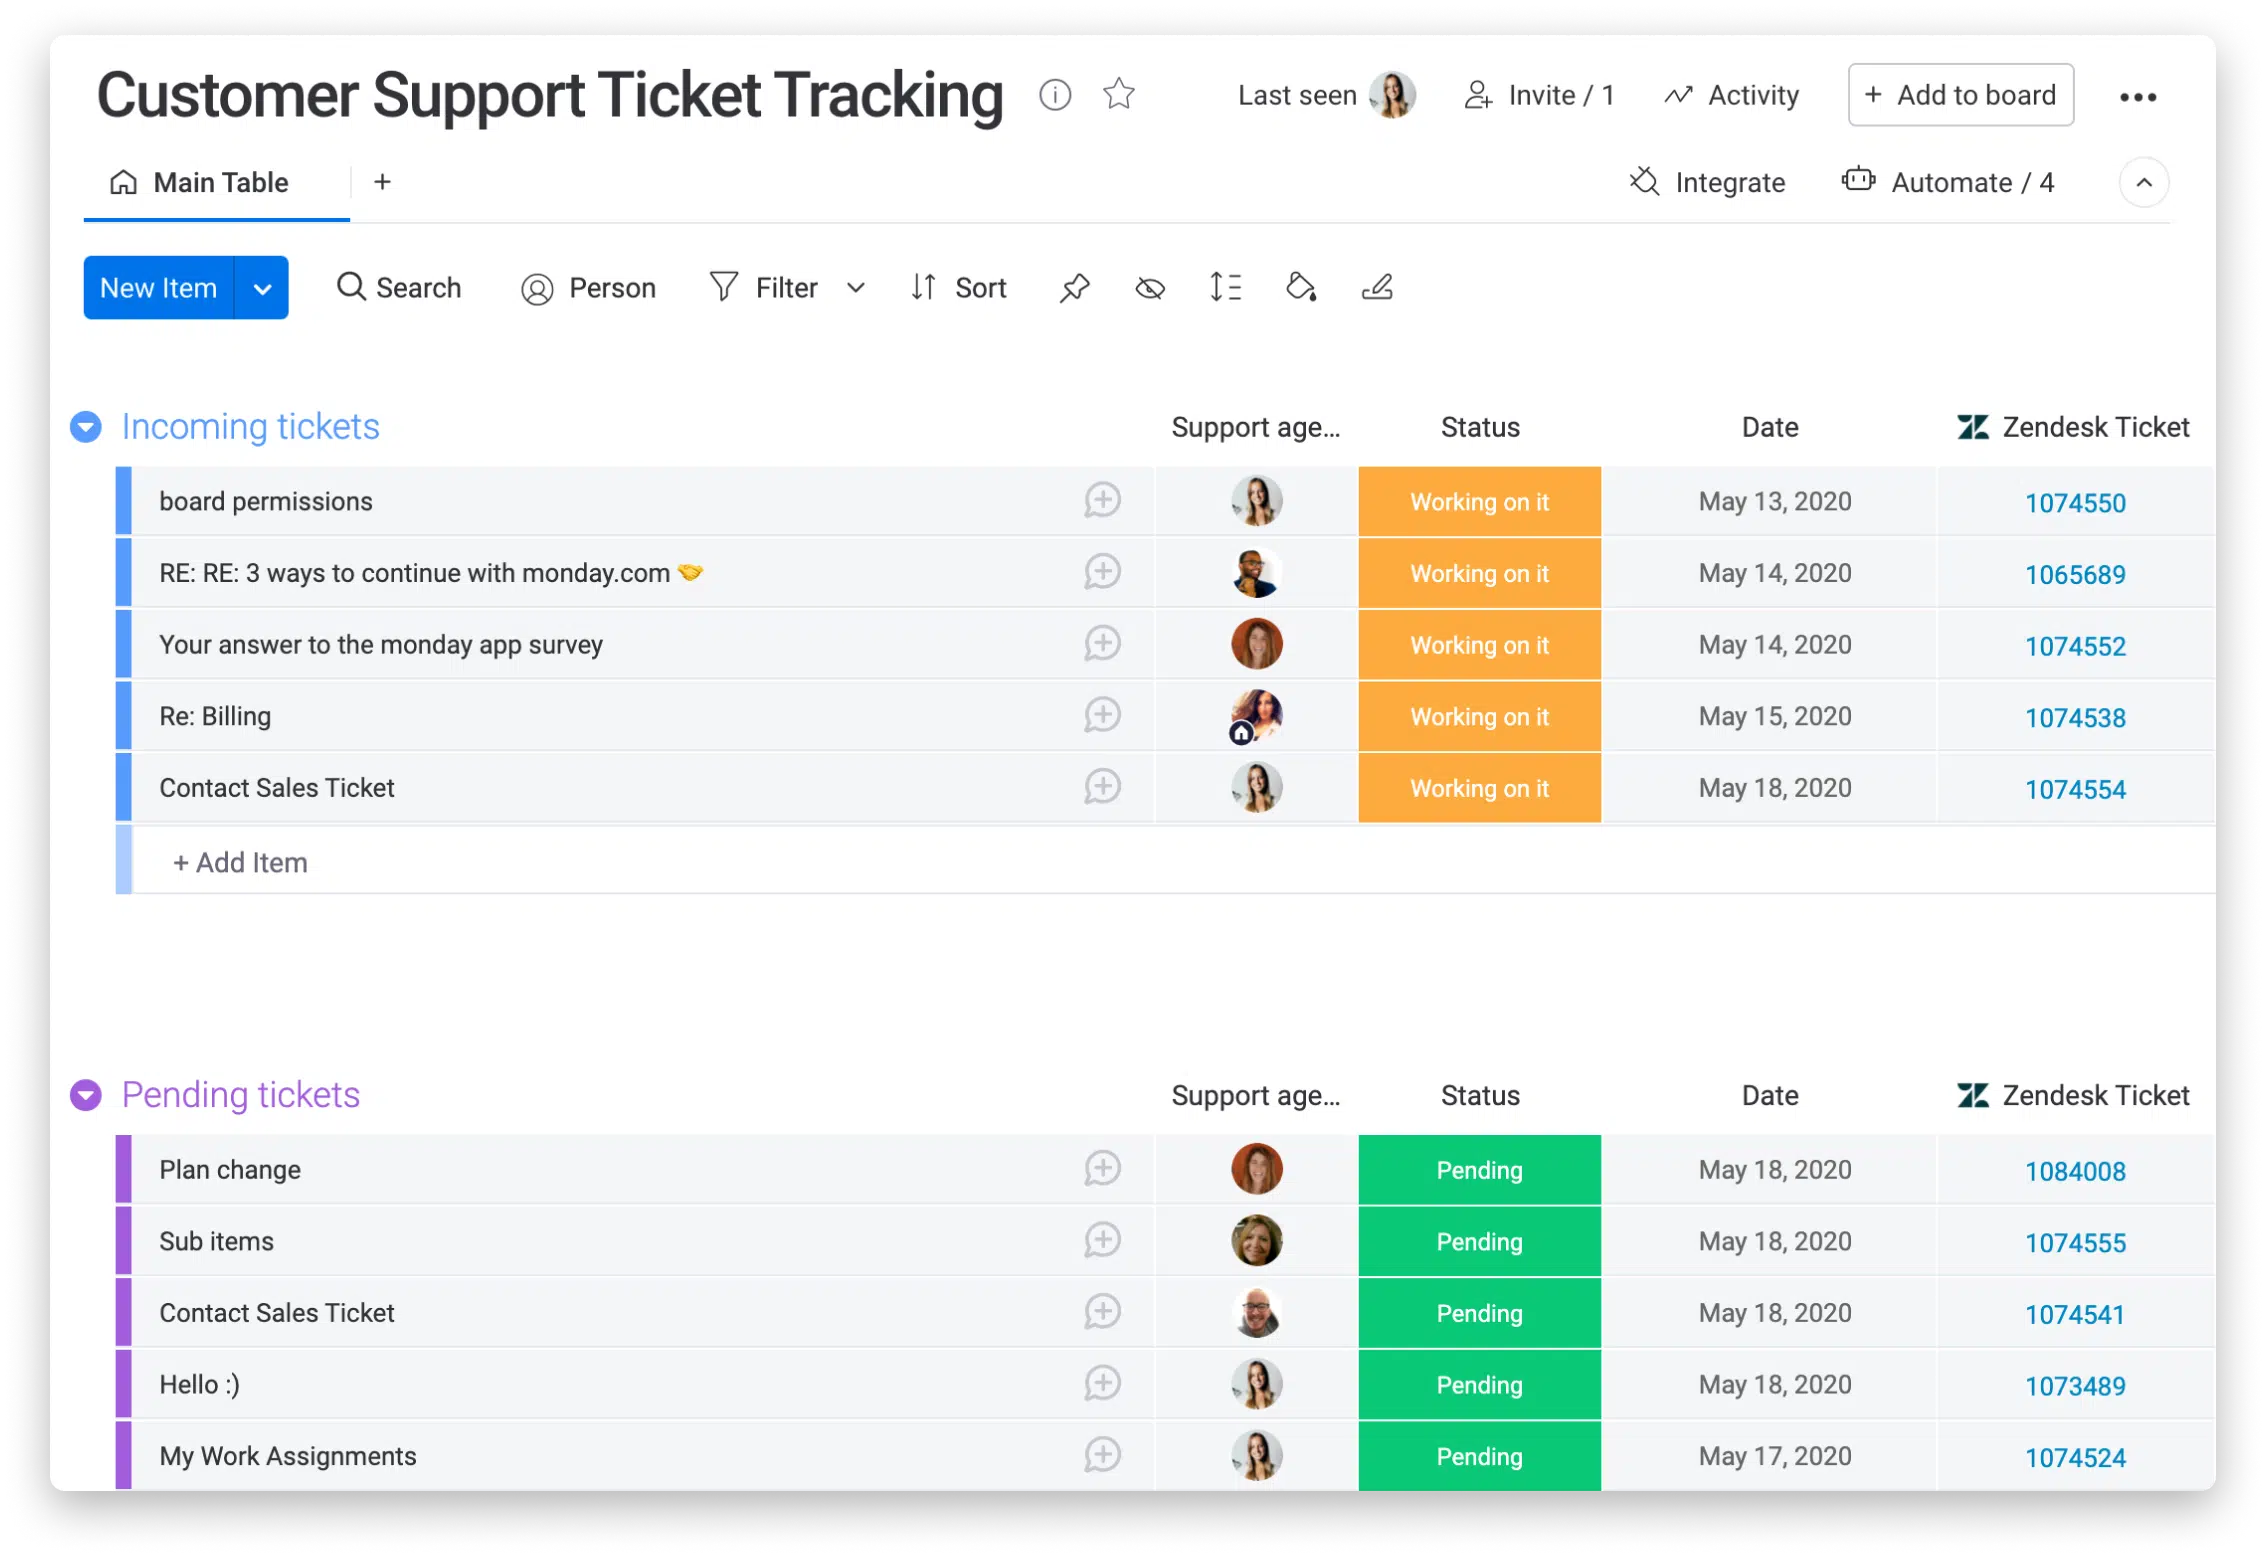
Task: Filter by Person
Action: (x=588, y=288)
